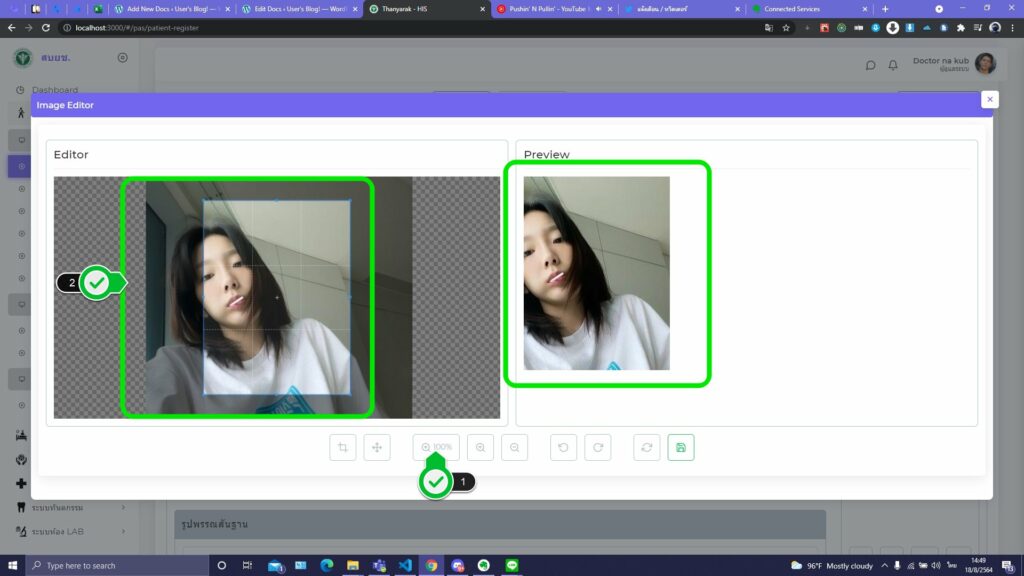Click the preview image thumbnail
The width and height of the screenshot is (1024, 576).
596,273
